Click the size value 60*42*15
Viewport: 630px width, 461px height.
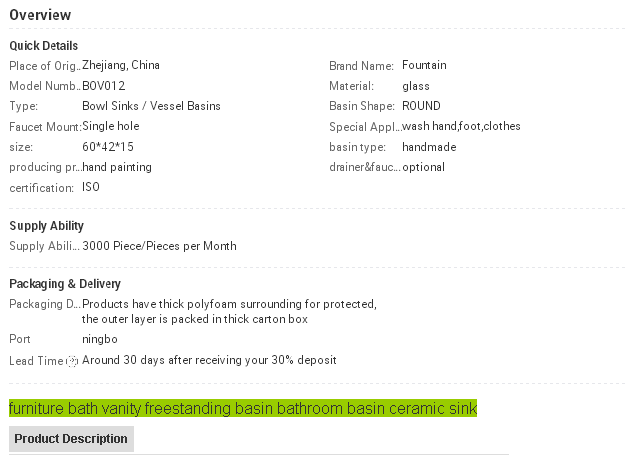108,147
